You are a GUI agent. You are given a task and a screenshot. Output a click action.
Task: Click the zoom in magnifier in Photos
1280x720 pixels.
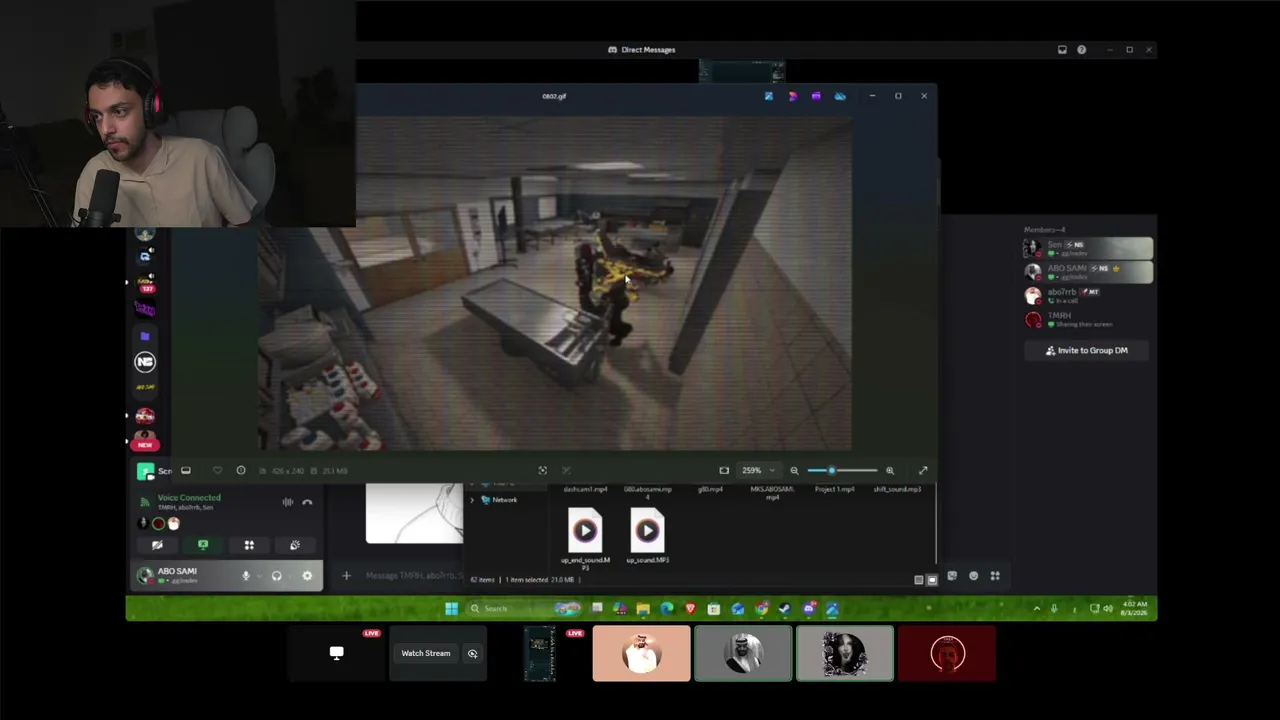click(x=889, y=470)
